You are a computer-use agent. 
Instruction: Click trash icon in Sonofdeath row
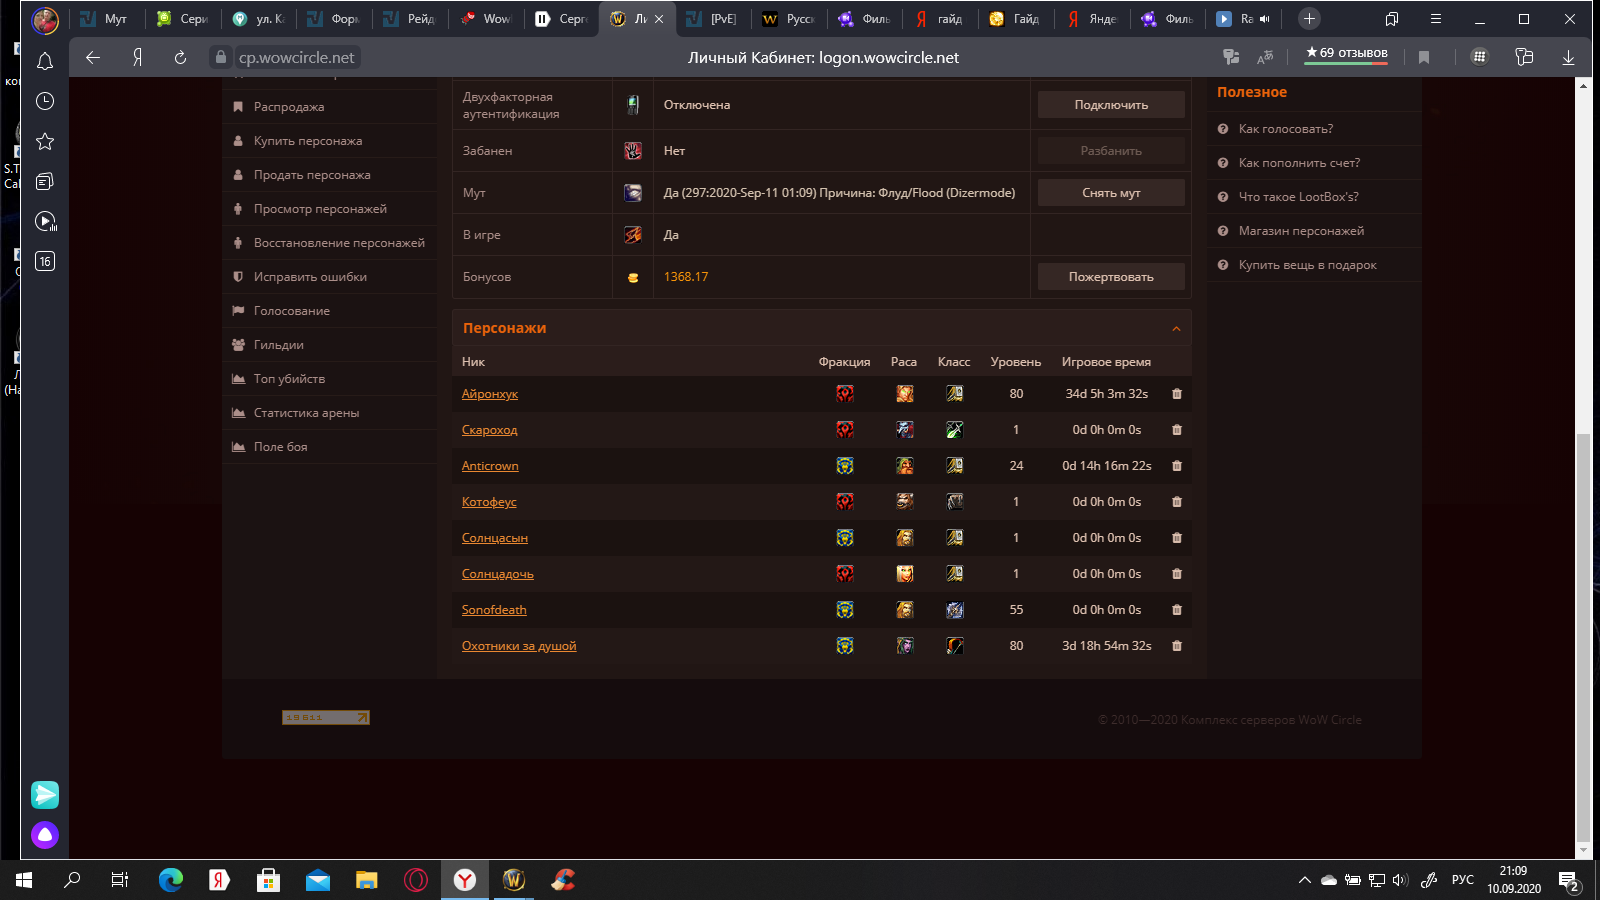[x=1176, y=610]
